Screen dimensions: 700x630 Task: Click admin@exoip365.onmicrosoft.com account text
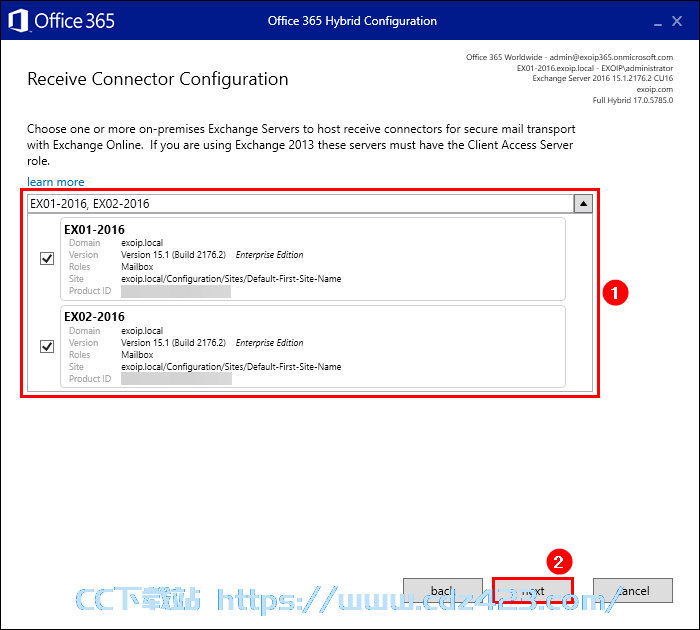click(x=611, y=57)
